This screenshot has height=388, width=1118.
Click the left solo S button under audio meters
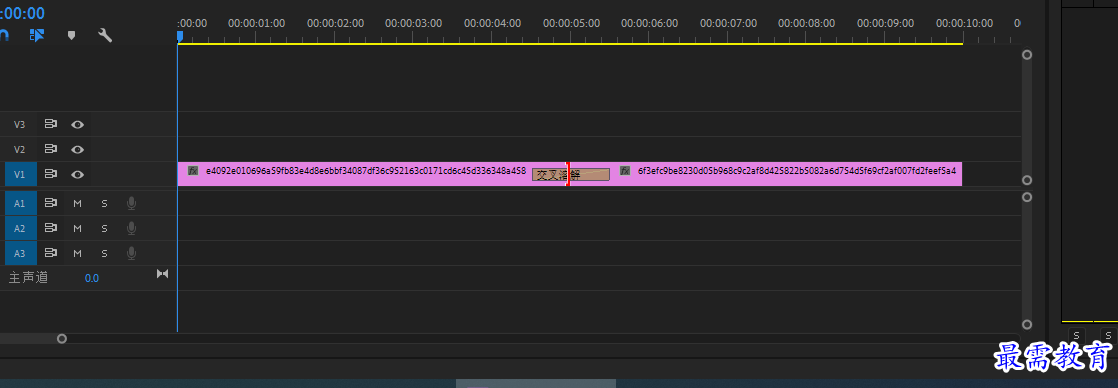point(1077,335)
